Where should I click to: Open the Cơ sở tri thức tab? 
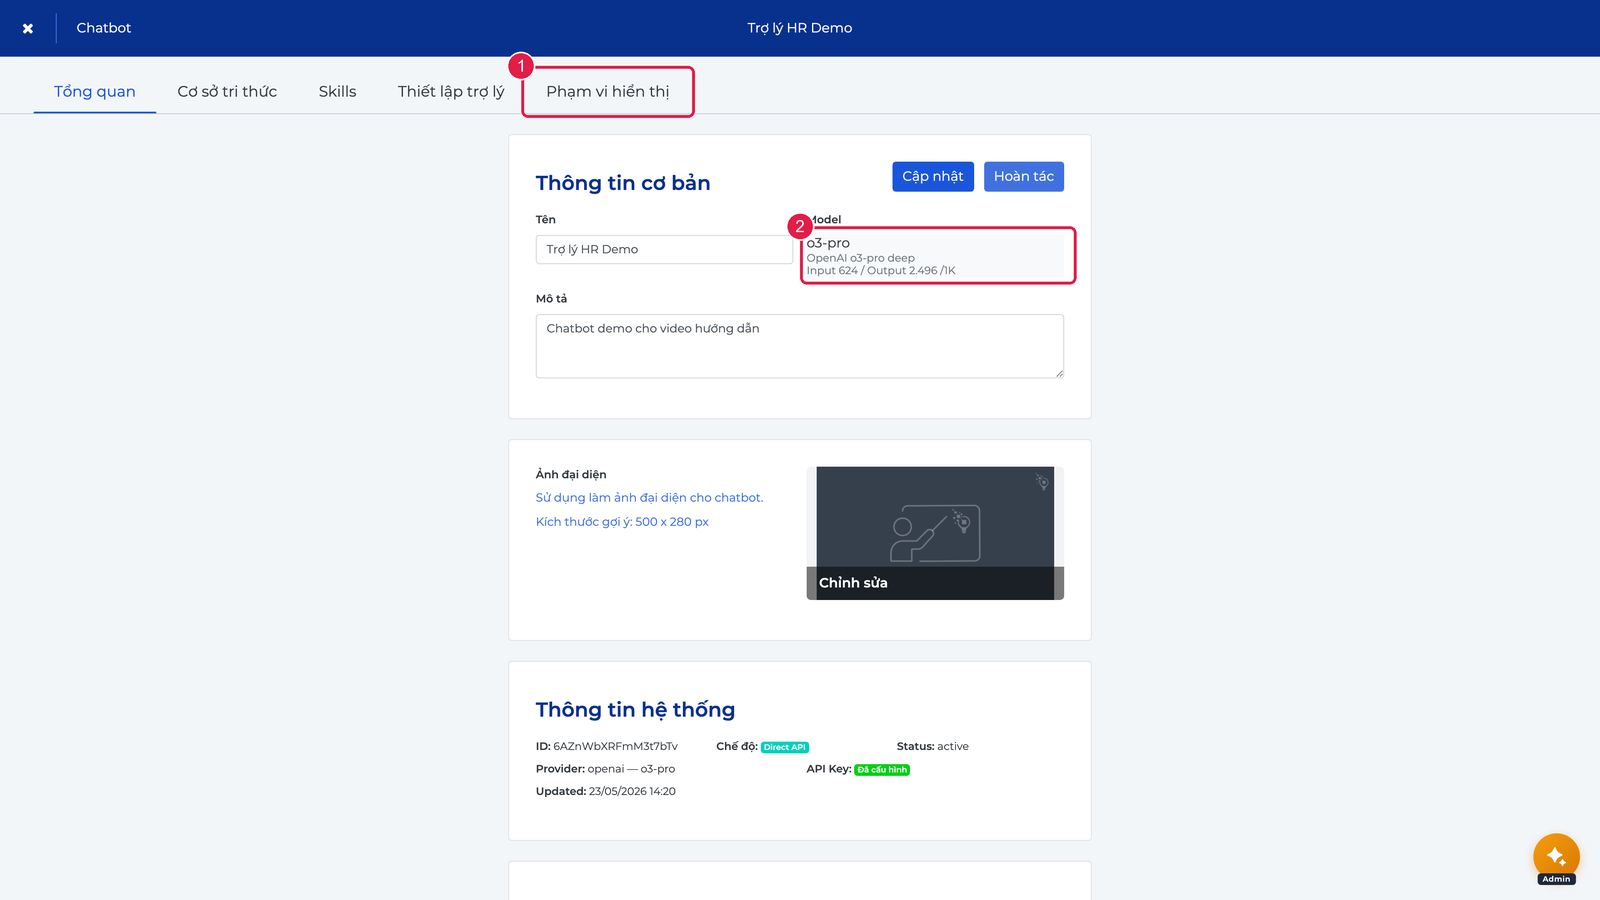tap(227, 91)
